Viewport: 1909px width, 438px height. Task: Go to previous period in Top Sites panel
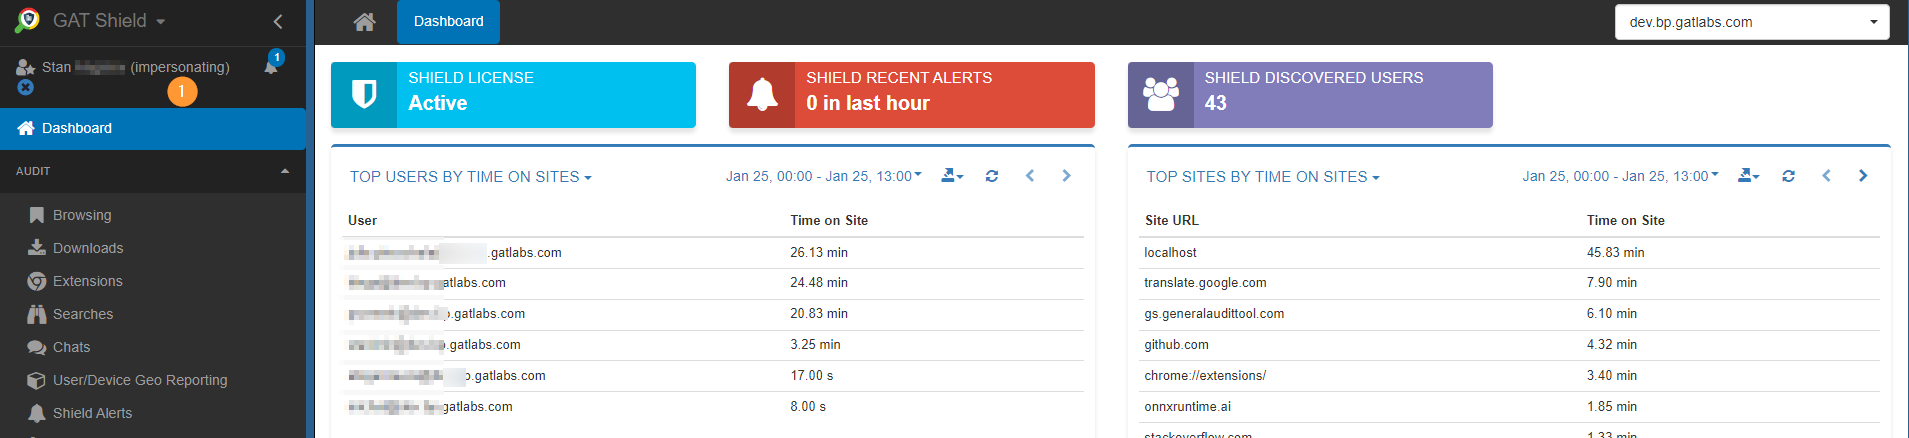click(x=1826, y=176)
